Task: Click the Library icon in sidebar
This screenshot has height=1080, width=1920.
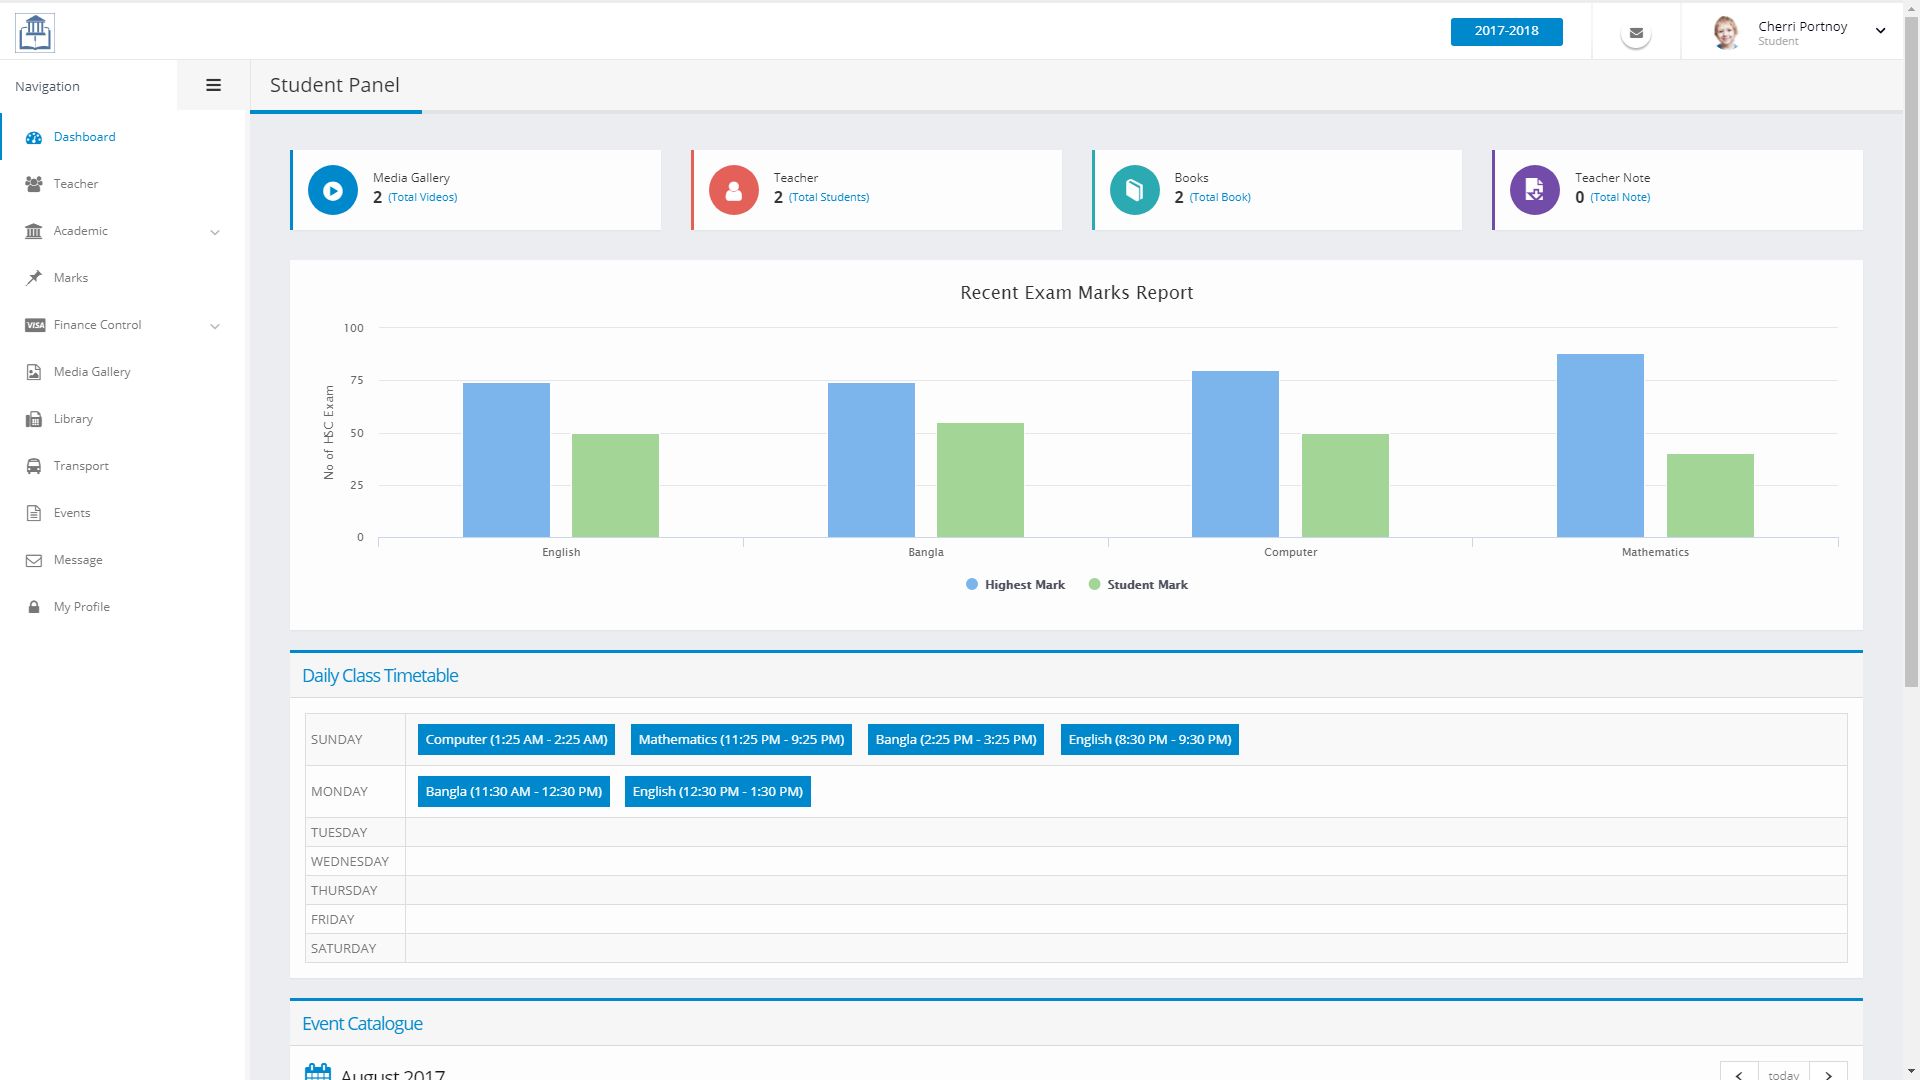Action: [34, 419]
